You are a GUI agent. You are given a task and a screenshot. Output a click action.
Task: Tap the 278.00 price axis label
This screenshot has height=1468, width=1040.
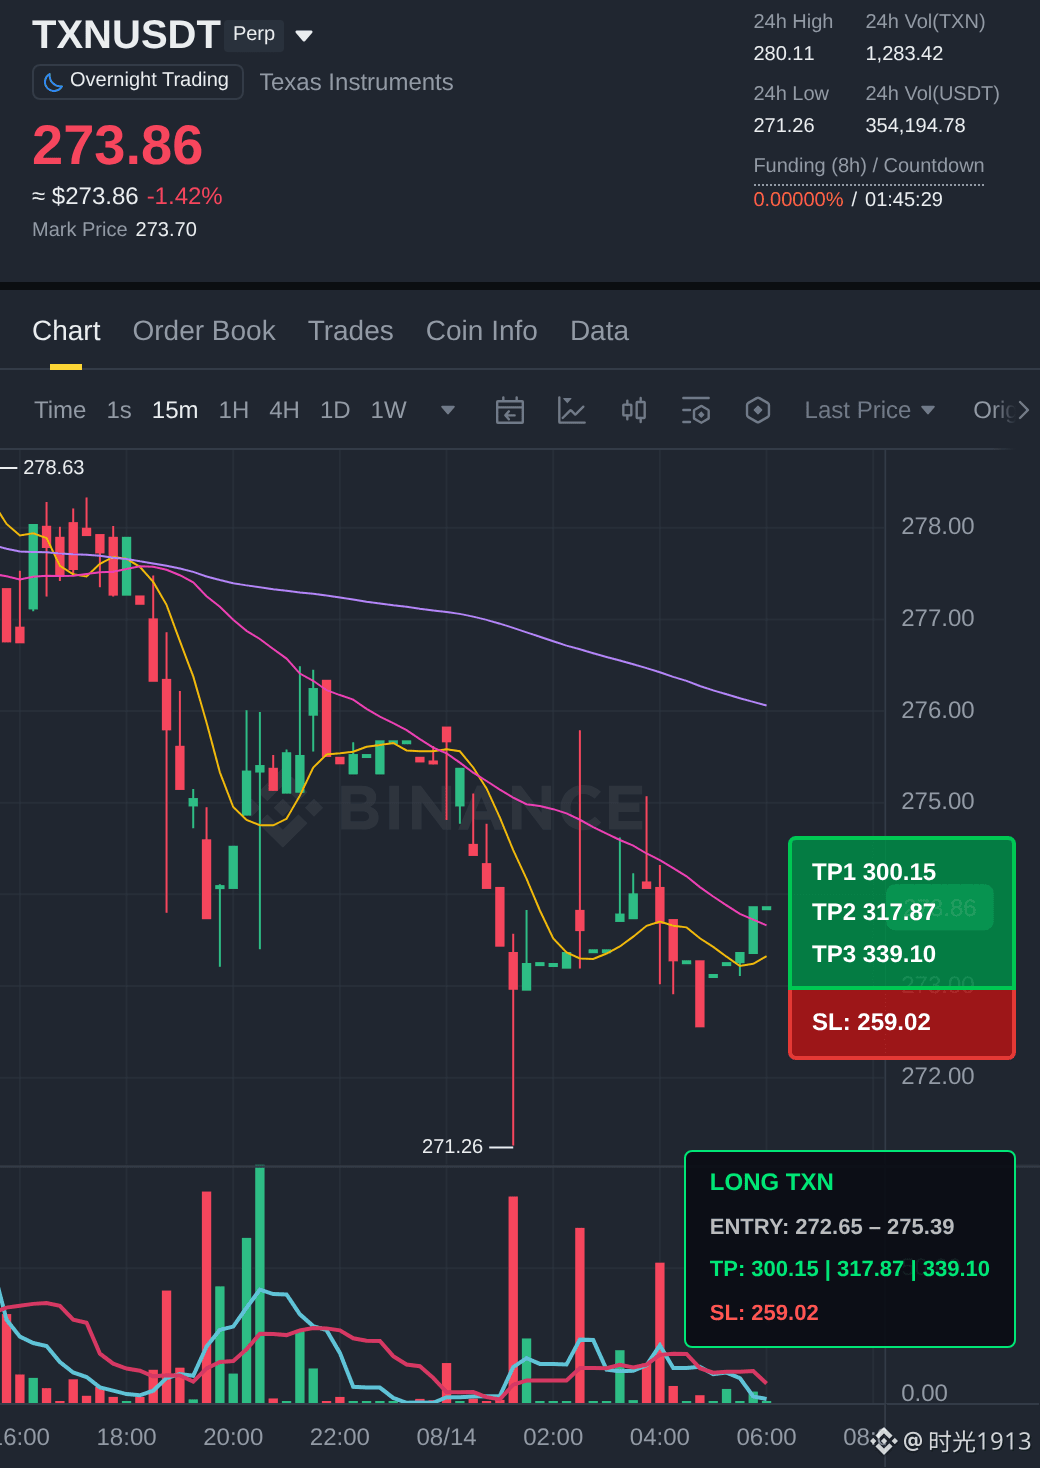pyautogui.click(x=938, y=526)
